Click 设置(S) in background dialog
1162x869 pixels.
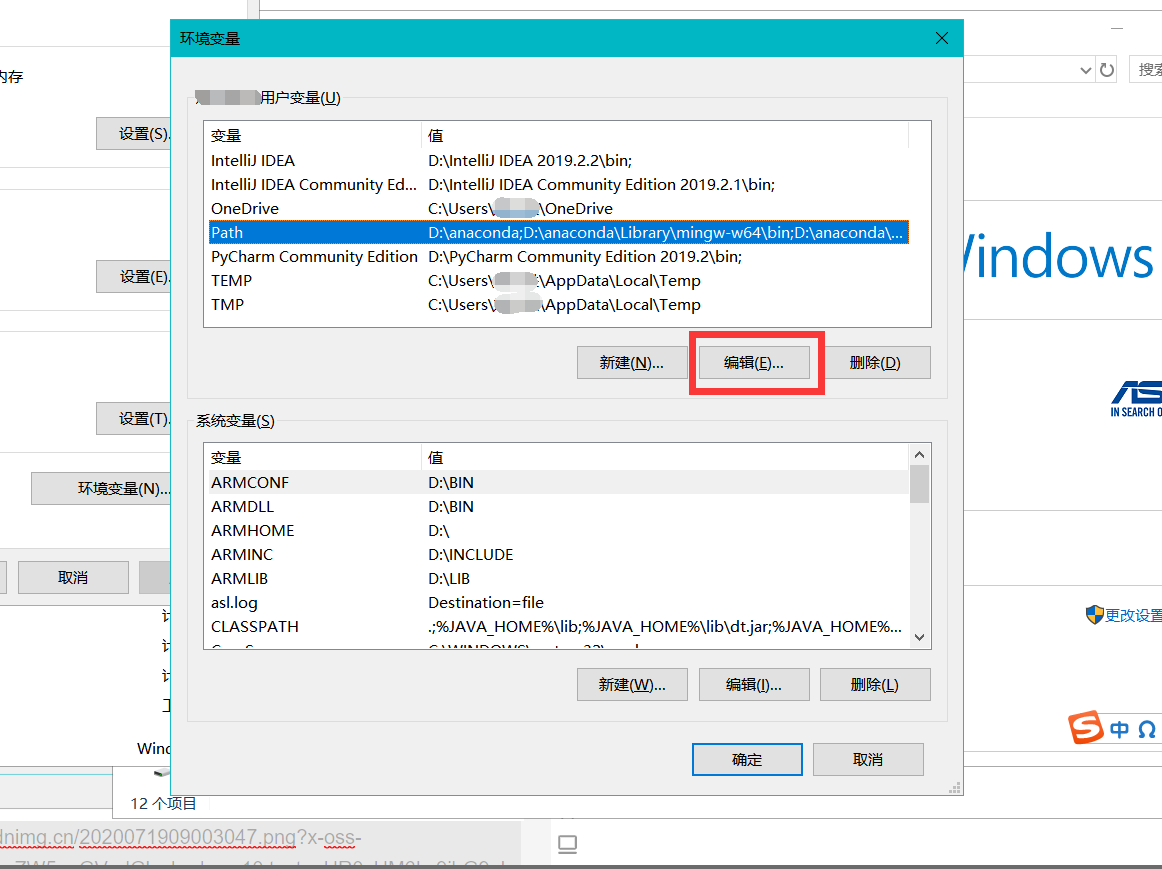tap(133, 133)
